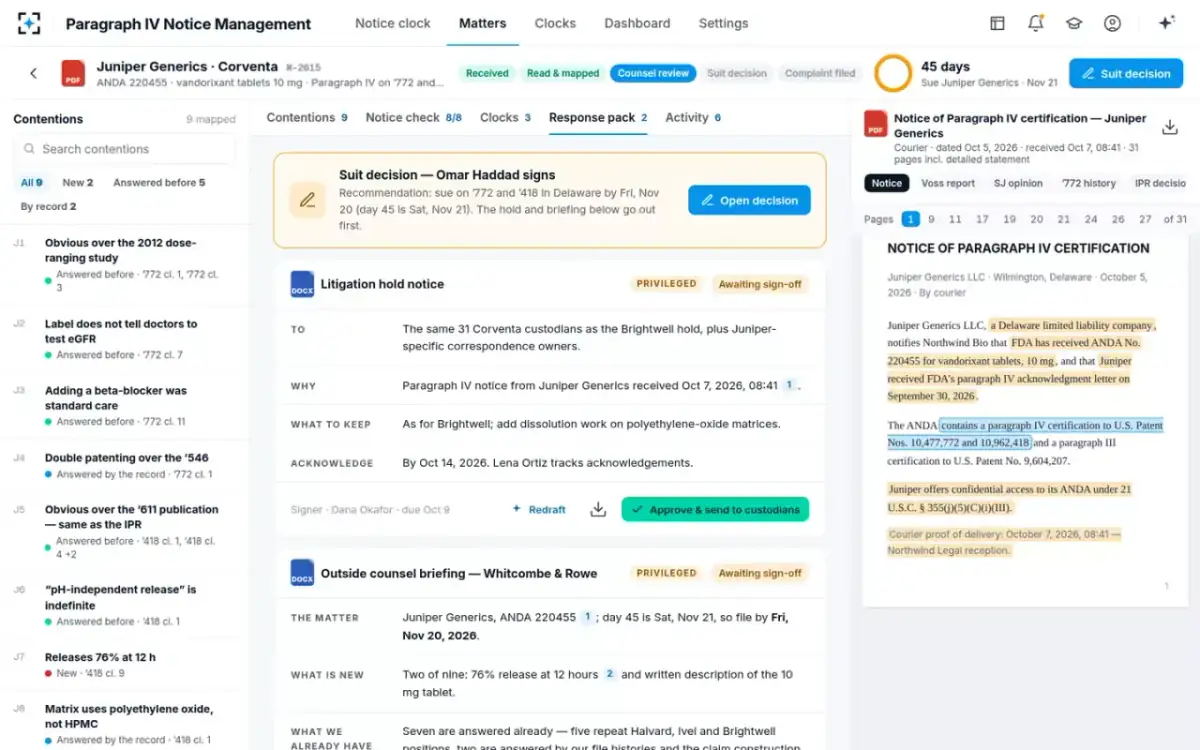1200x750 pixels.
Task: Click the search magnifier in contentions
Action: (x=28, y=149)
